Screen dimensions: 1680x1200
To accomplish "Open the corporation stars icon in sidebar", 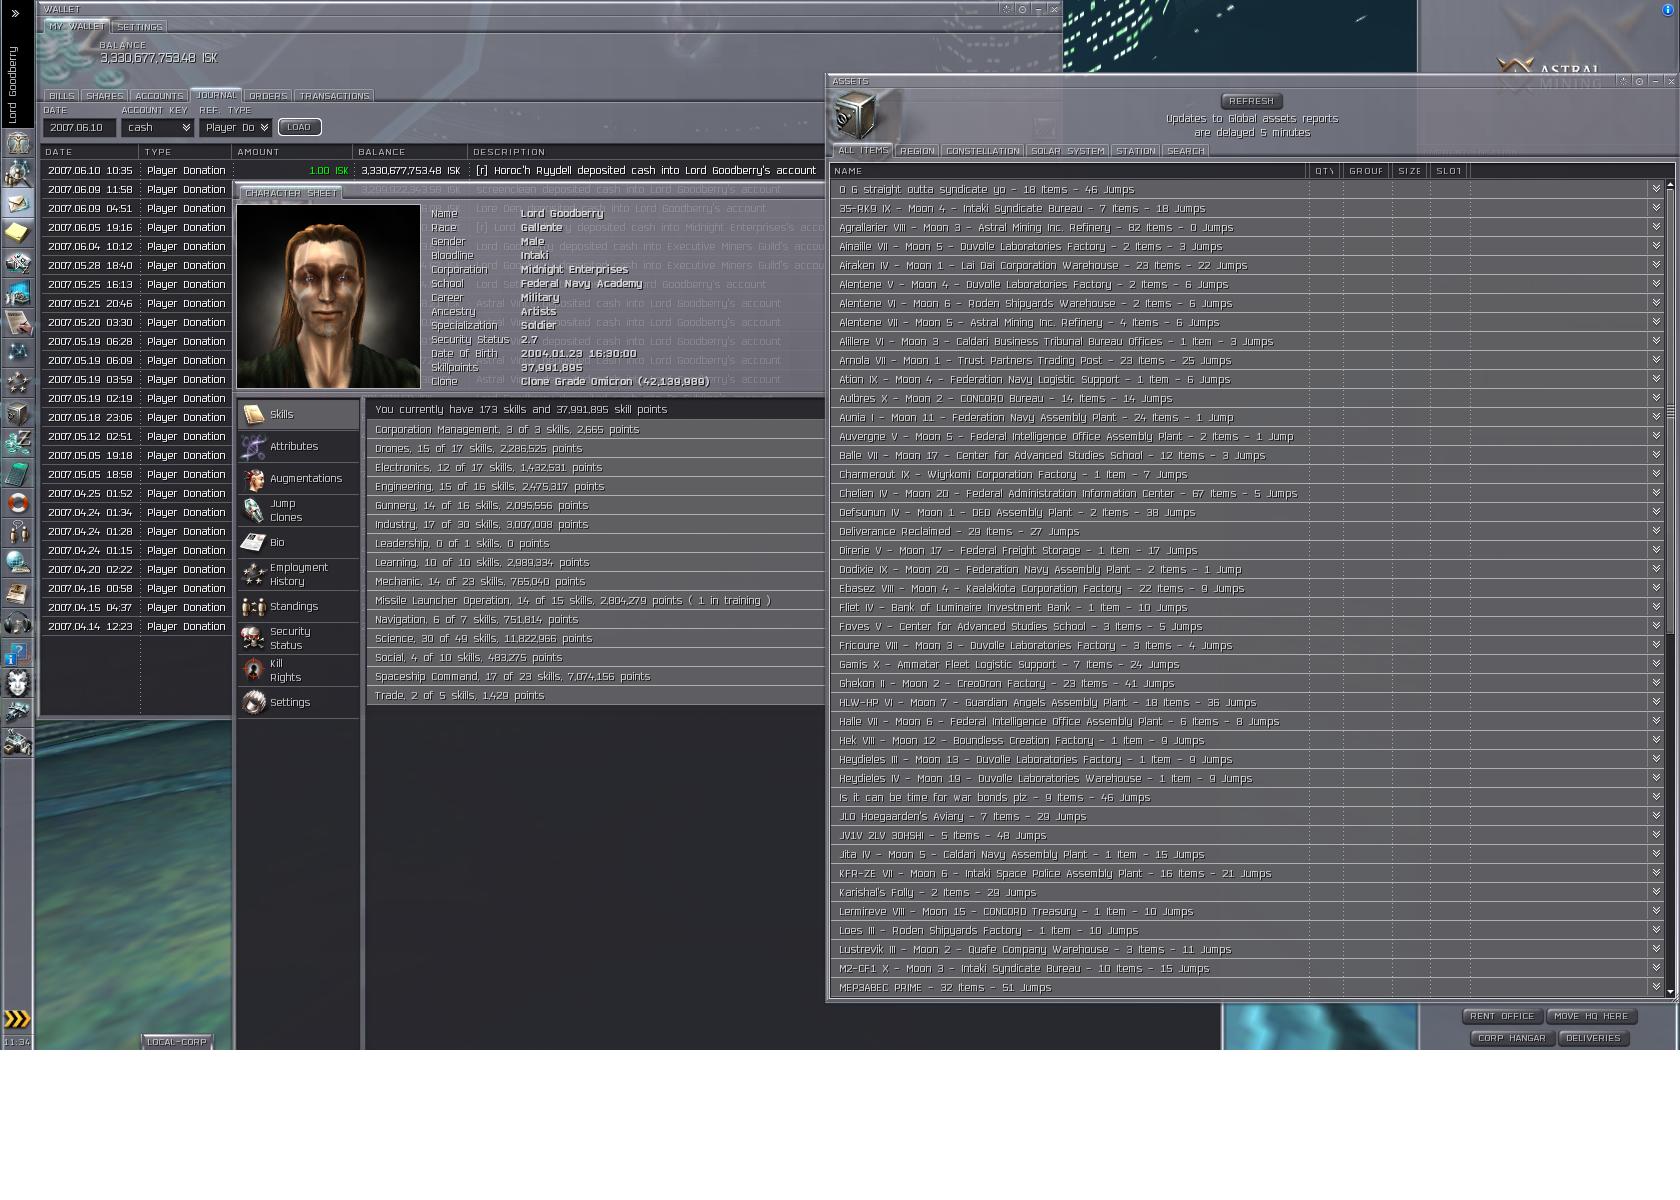I will pos(18,382).
